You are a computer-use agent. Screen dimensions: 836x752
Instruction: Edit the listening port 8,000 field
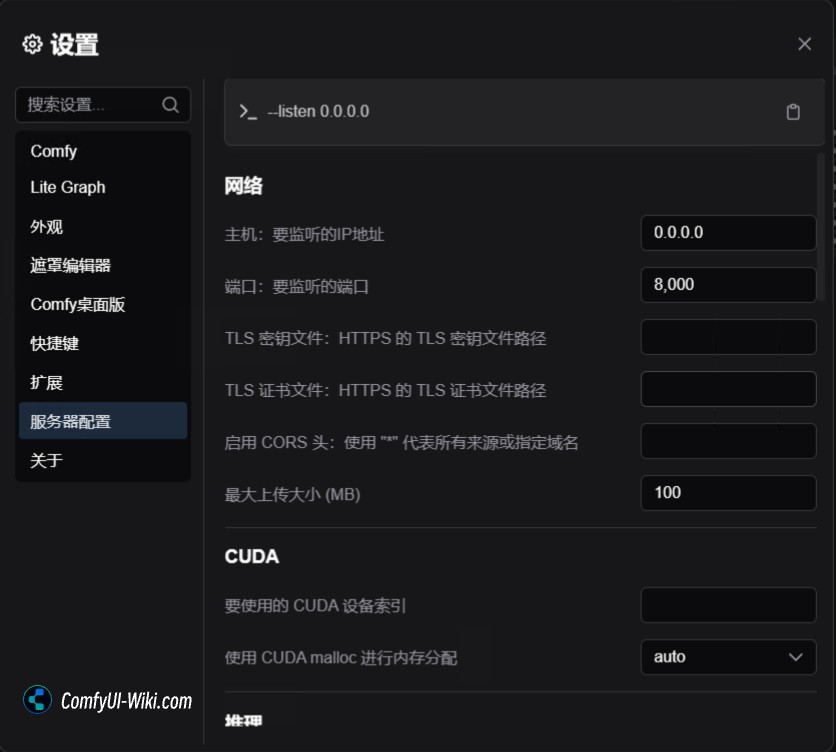click(728, 285)
